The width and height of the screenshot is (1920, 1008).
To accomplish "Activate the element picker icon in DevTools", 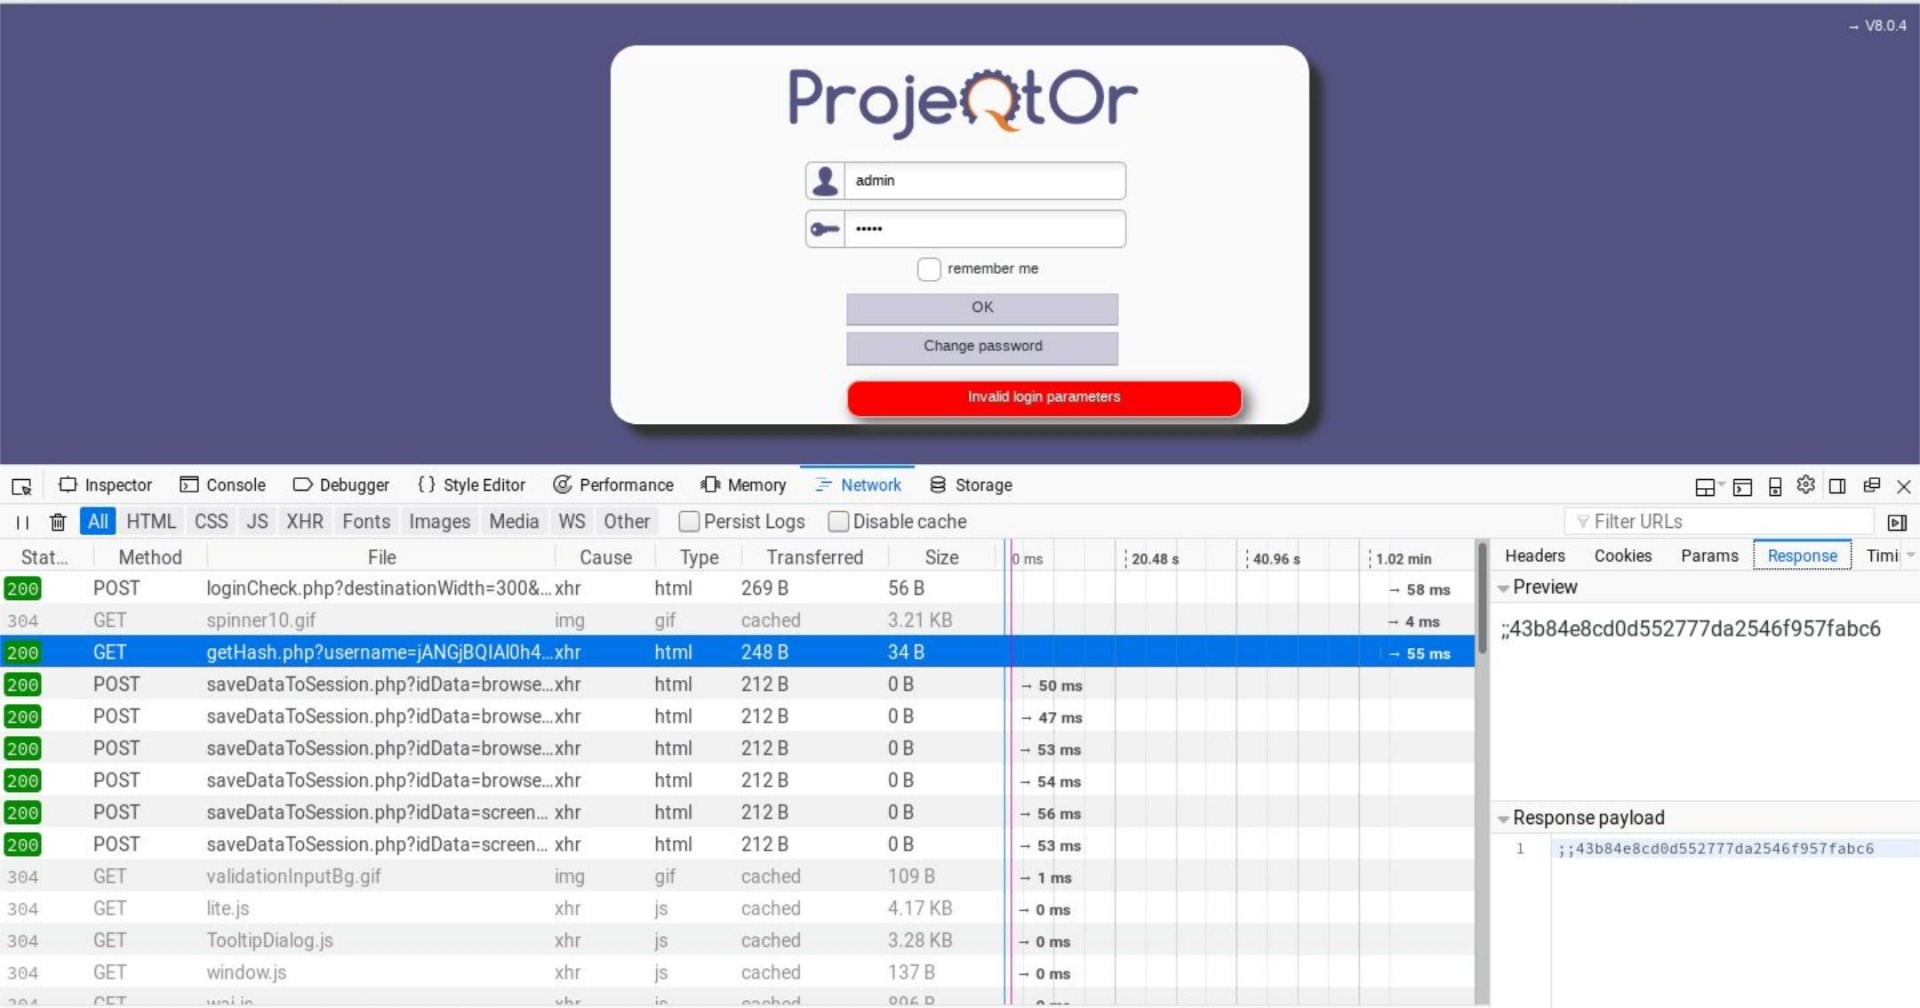I will coord(22,486).
